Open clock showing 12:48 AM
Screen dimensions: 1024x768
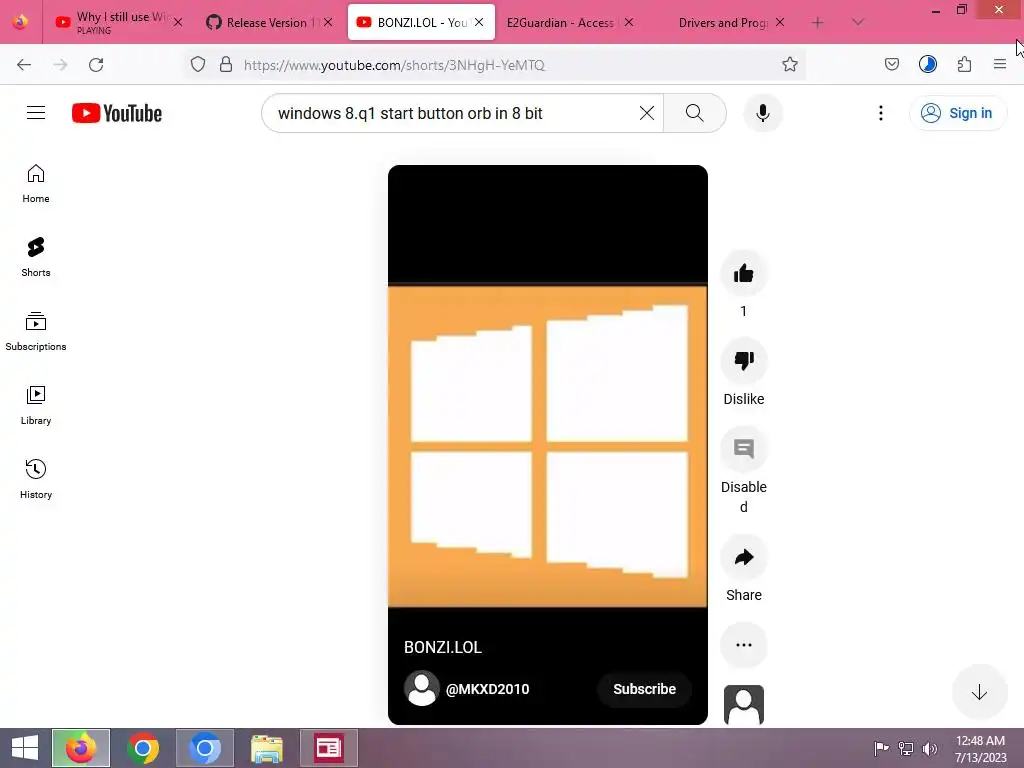(980, 748)
